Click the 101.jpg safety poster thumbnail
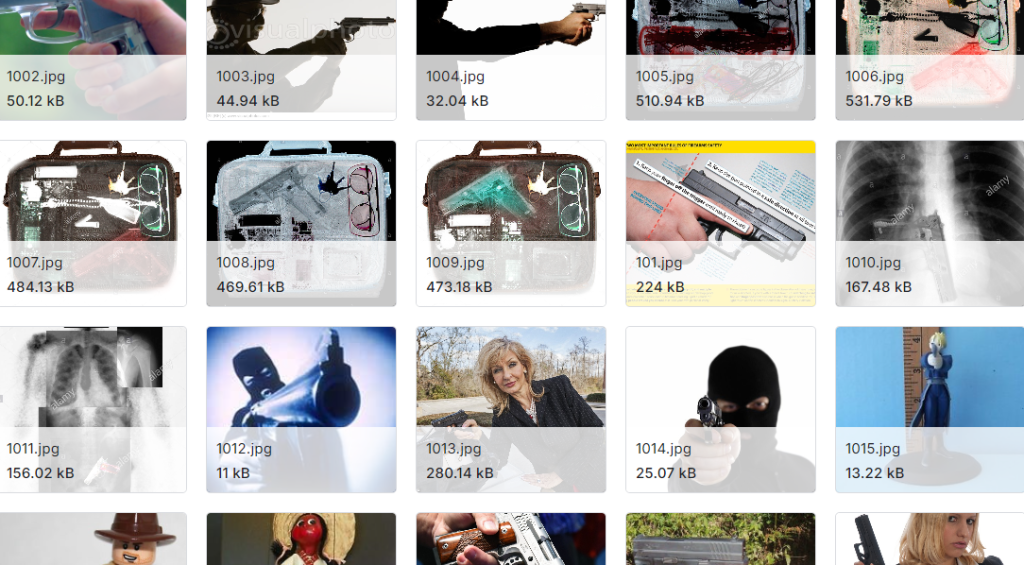Viewport: 1024px width, 565px height. 720,223
